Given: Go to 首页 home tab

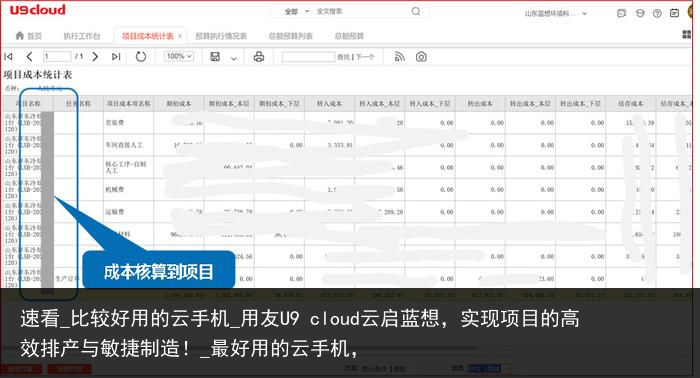Looking at the screenshot, I should click(29, 36).
